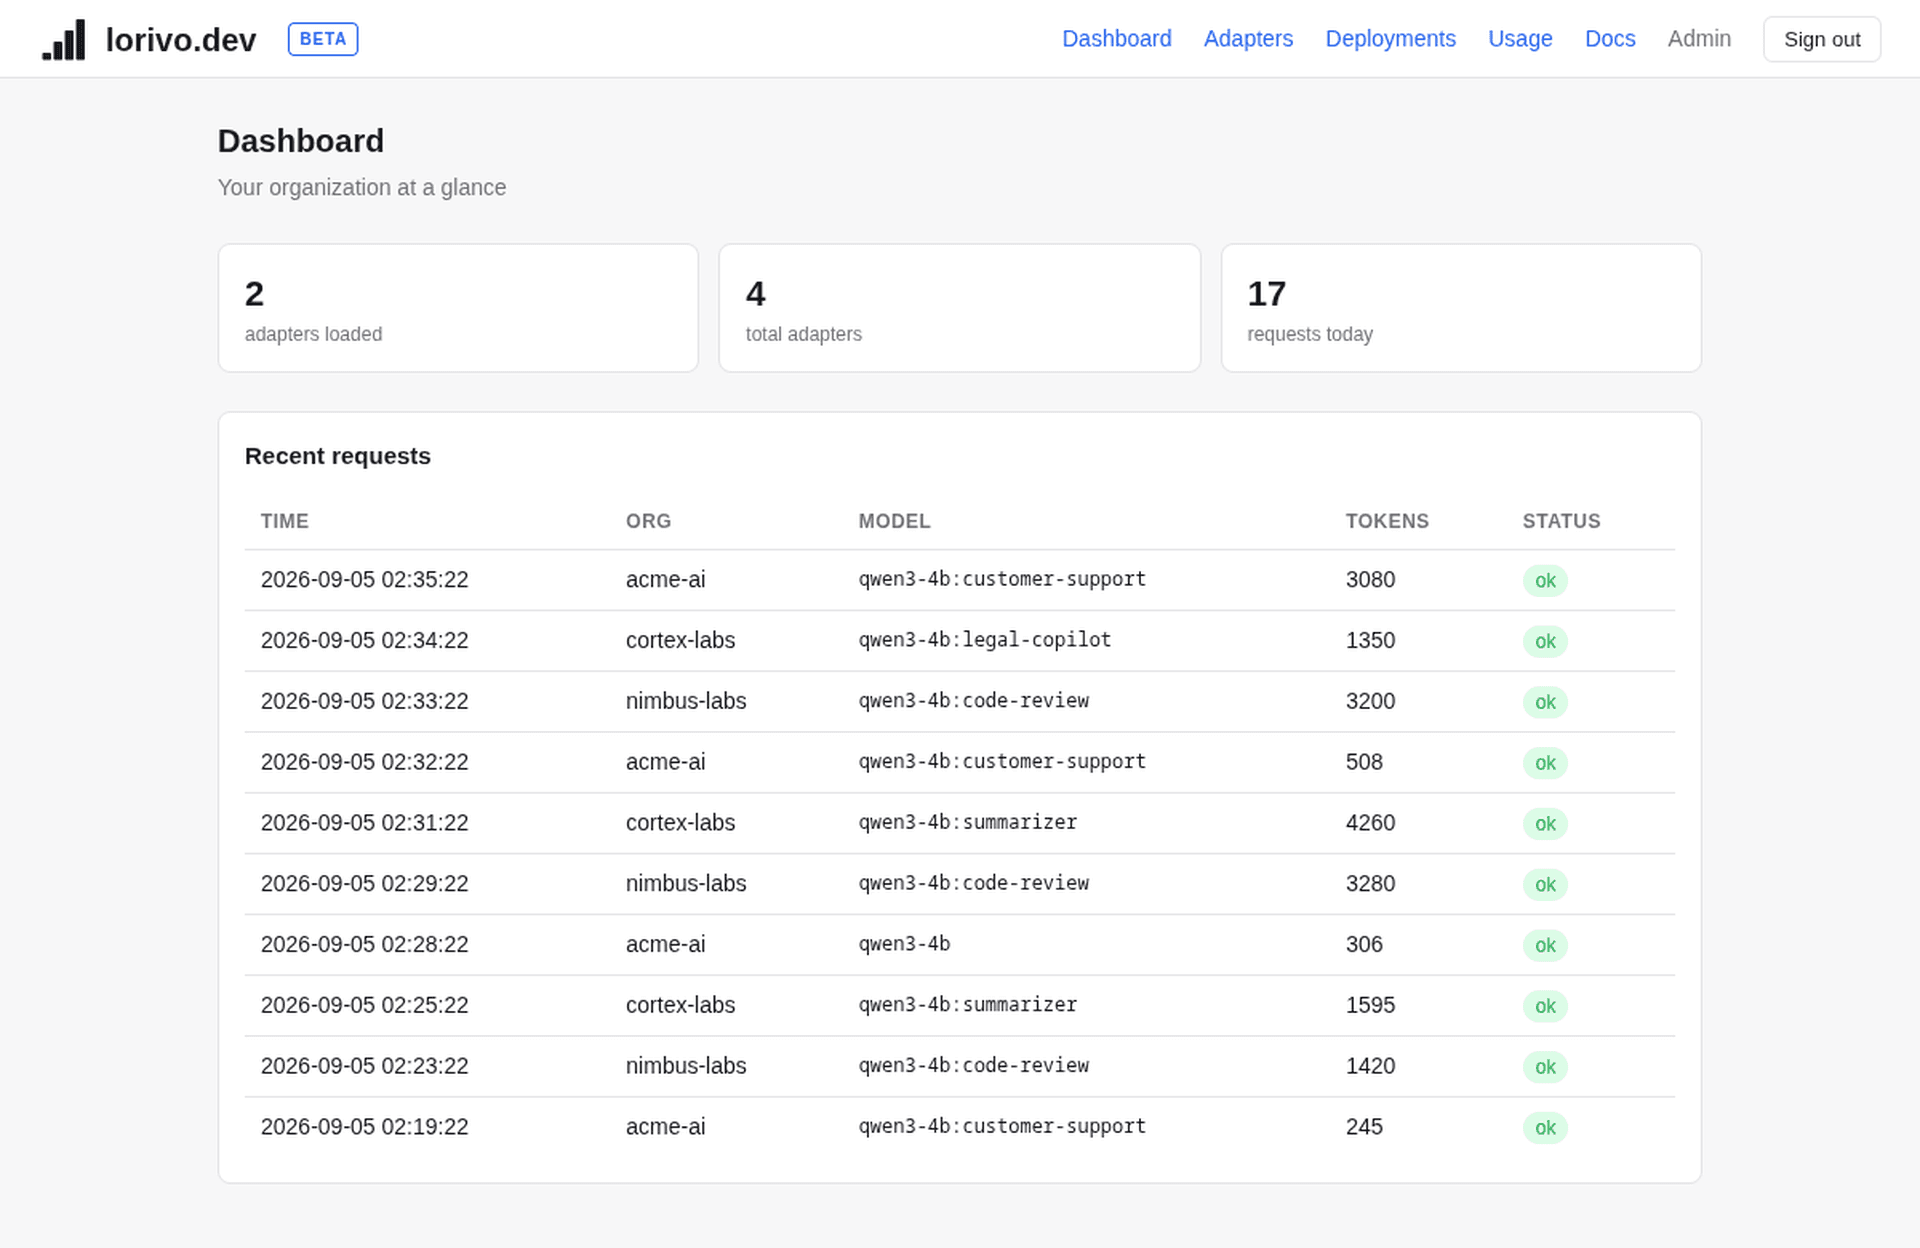Click the ok status badge for 02:28:22
1920x1248 pixels.
[1545, 946]
